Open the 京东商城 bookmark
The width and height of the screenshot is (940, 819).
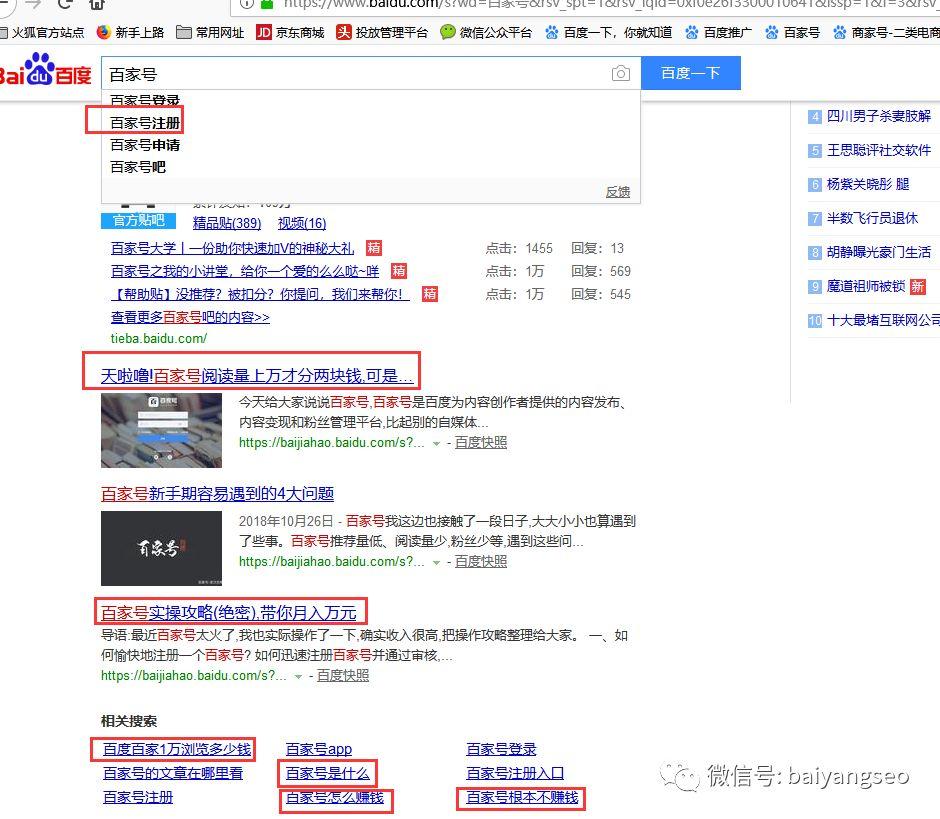[x=290, y=32]
